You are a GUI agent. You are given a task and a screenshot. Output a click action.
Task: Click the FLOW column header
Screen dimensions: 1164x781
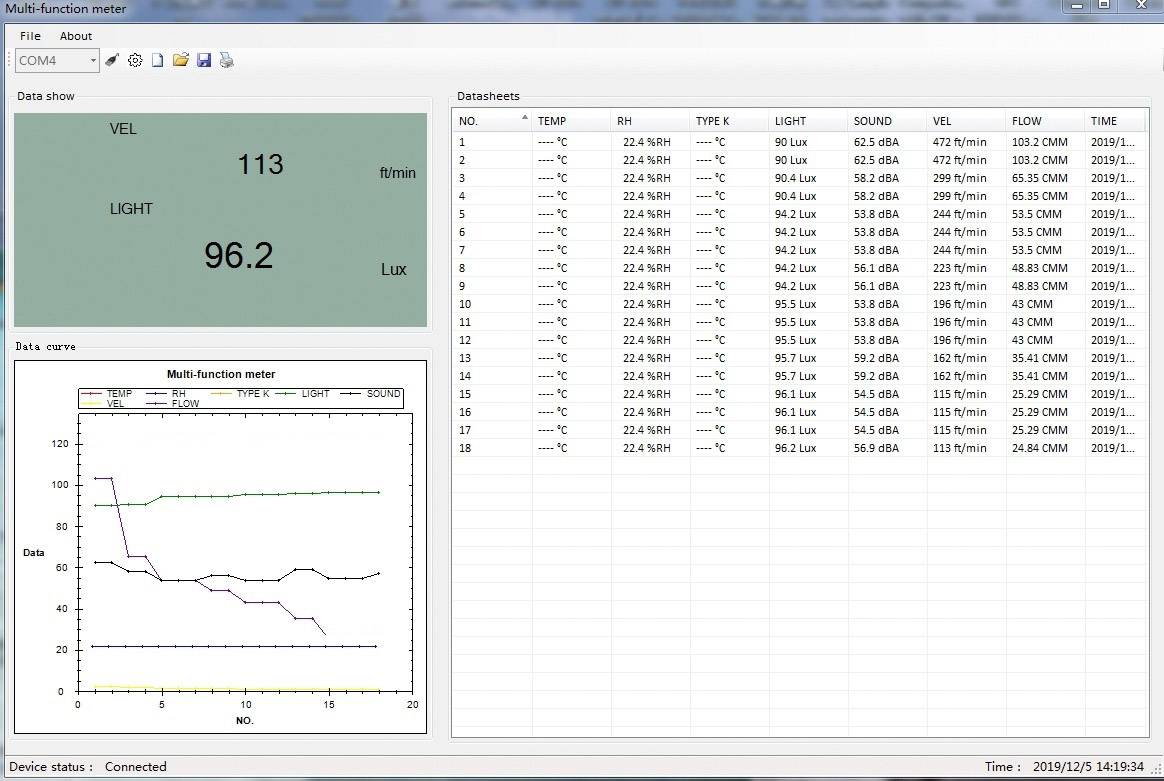1026,121
